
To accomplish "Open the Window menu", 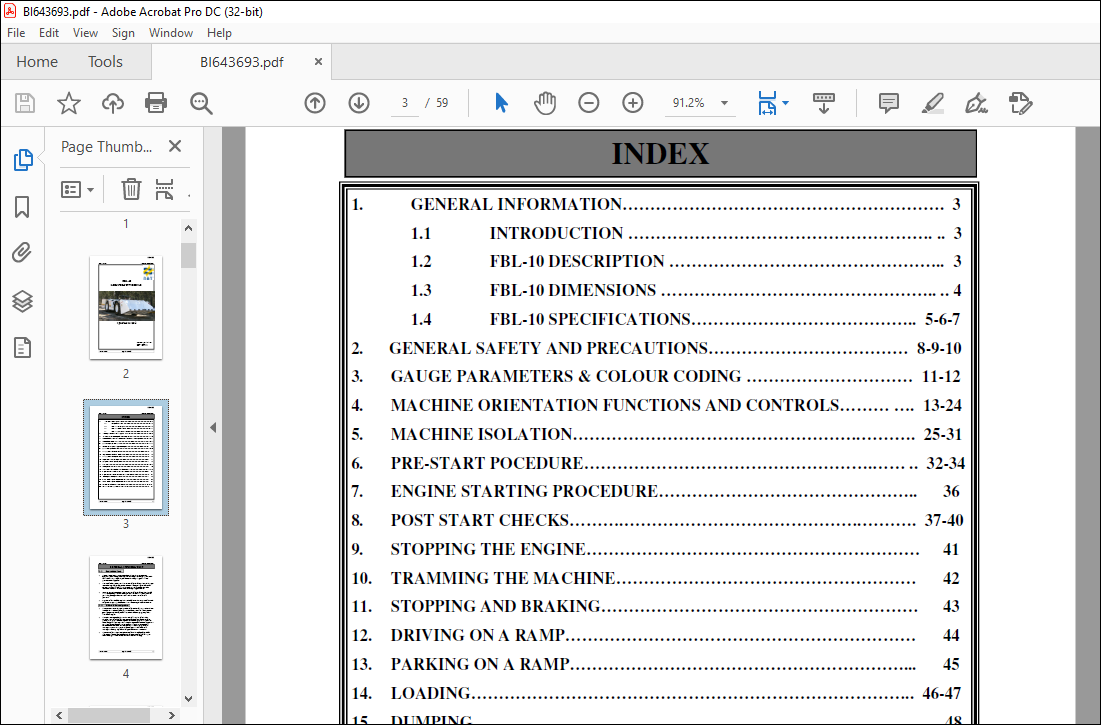I will click(171, 33).
